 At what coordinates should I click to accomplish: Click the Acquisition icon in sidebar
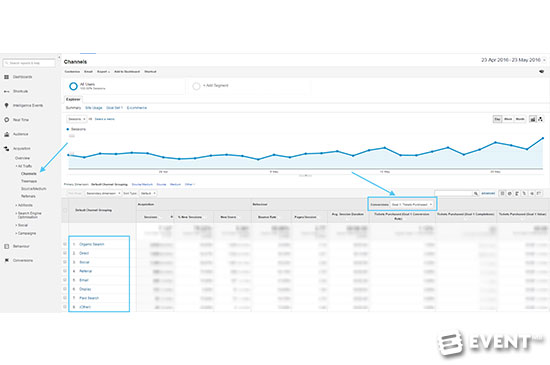[x=6, y=148]
